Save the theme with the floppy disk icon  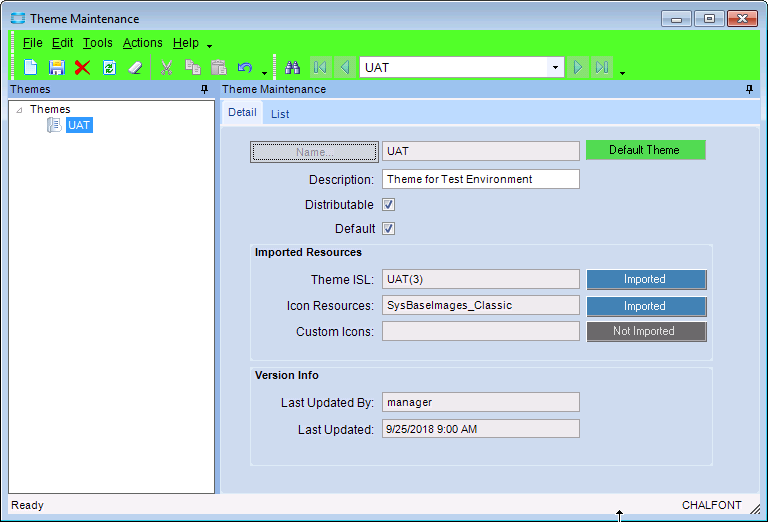(57, 67)
